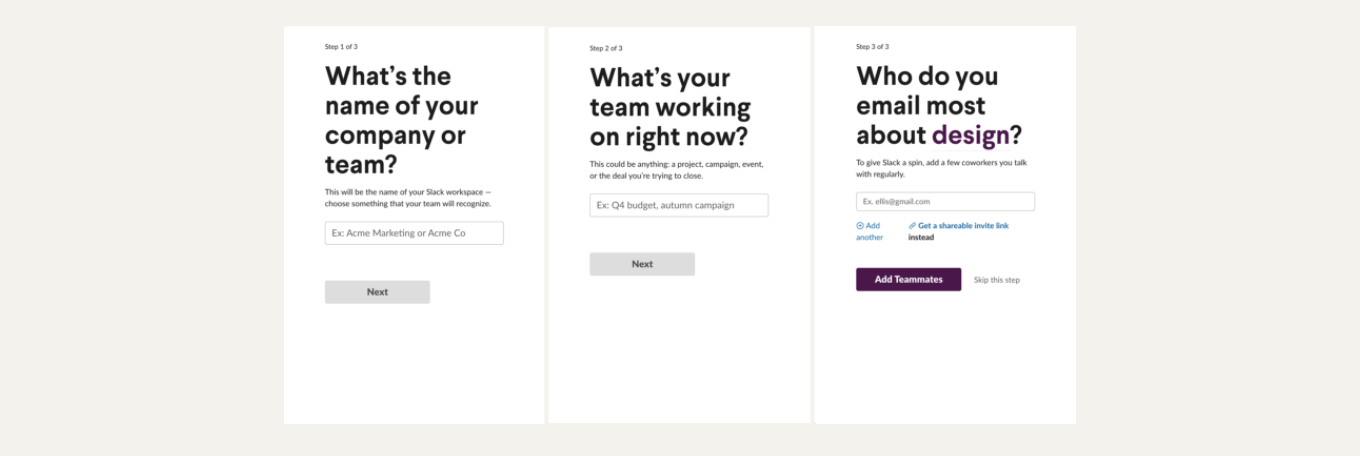Click the 'Step 1 of 3' label

point(341,47)
